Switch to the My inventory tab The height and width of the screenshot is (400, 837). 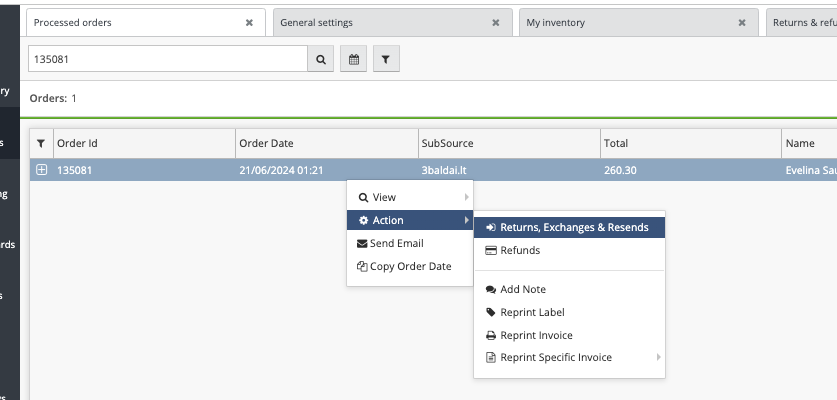coord(620,23)
